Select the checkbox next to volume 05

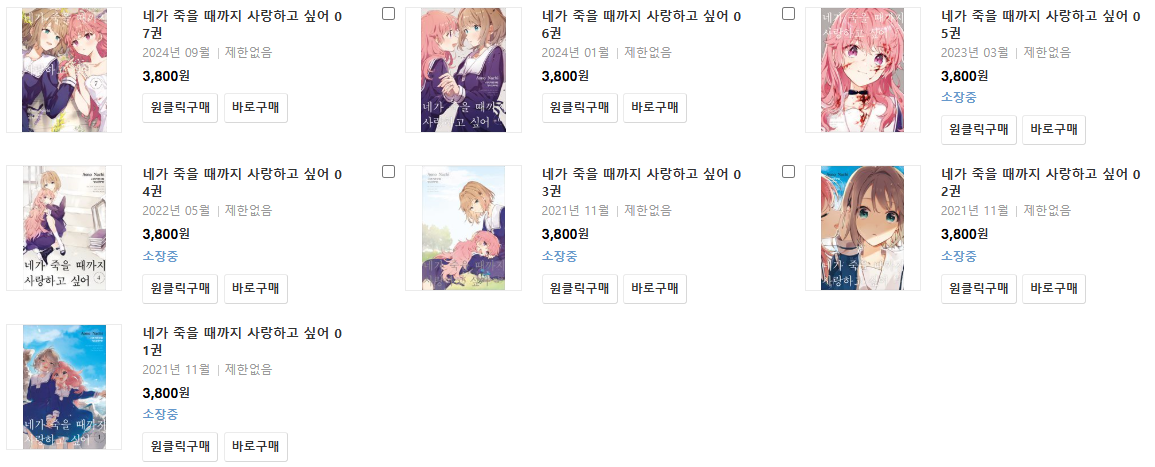788,14
